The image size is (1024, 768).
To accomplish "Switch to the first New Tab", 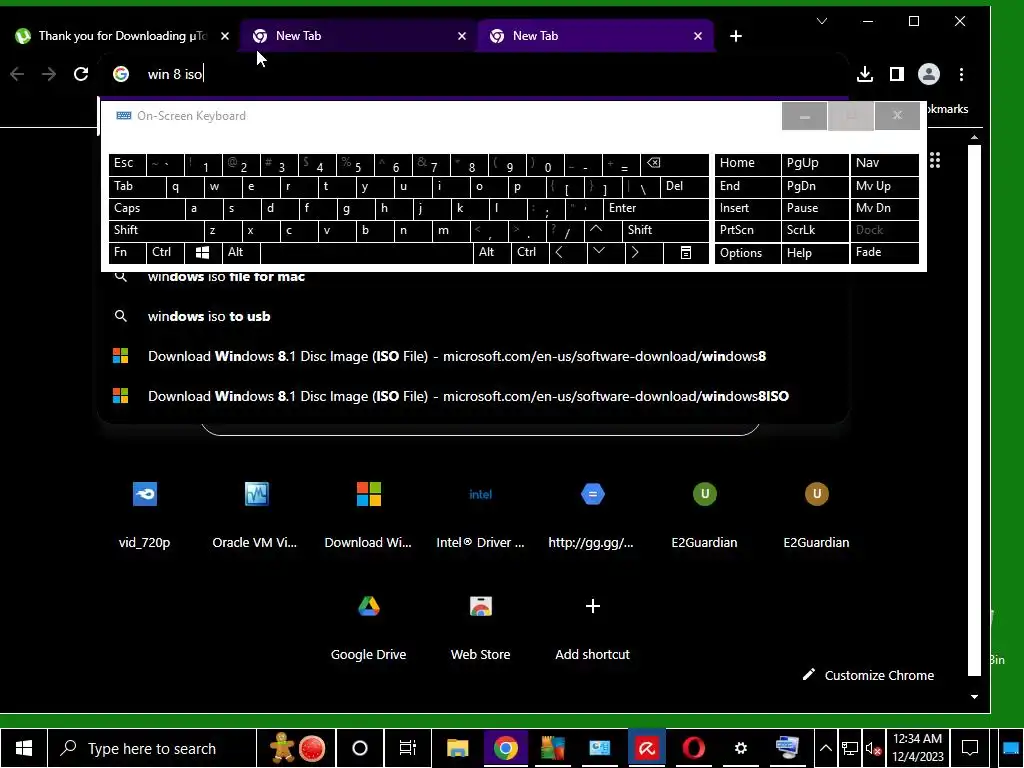I will click(357, 36).
